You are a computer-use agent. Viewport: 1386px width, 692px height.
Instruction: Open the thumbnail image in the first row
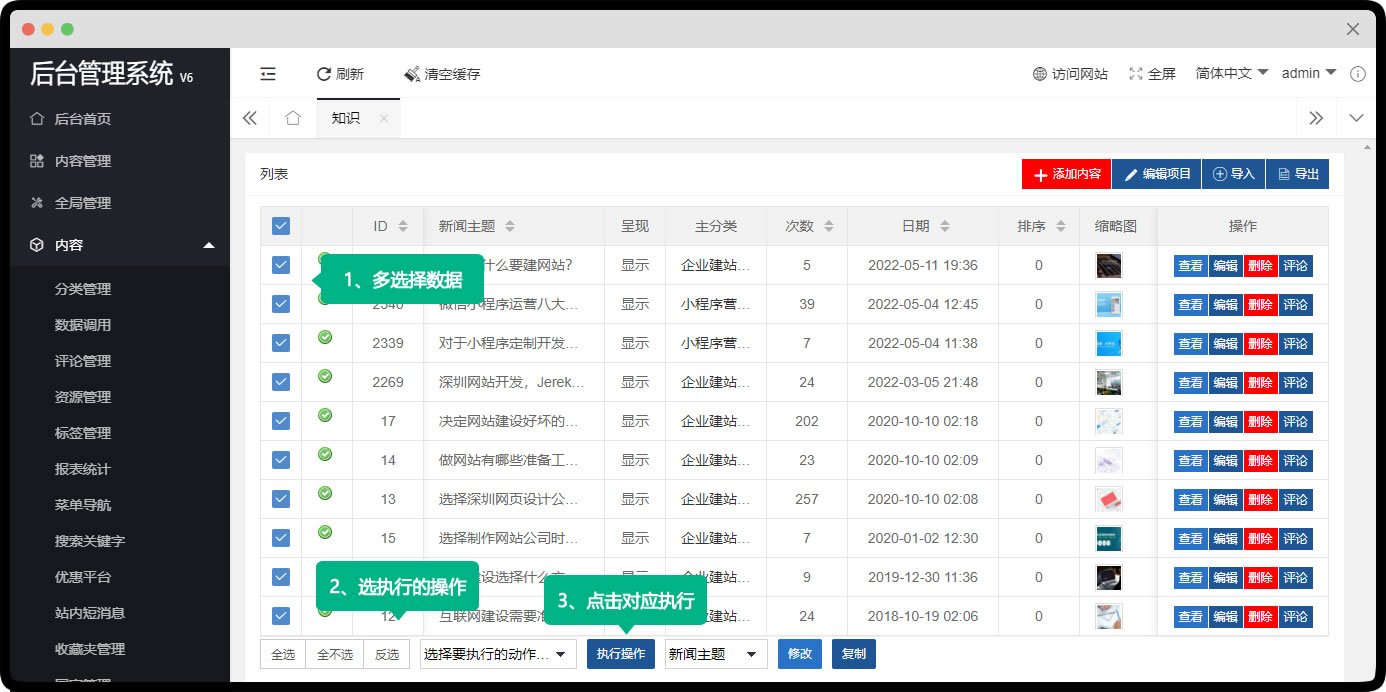[1108, 265]
